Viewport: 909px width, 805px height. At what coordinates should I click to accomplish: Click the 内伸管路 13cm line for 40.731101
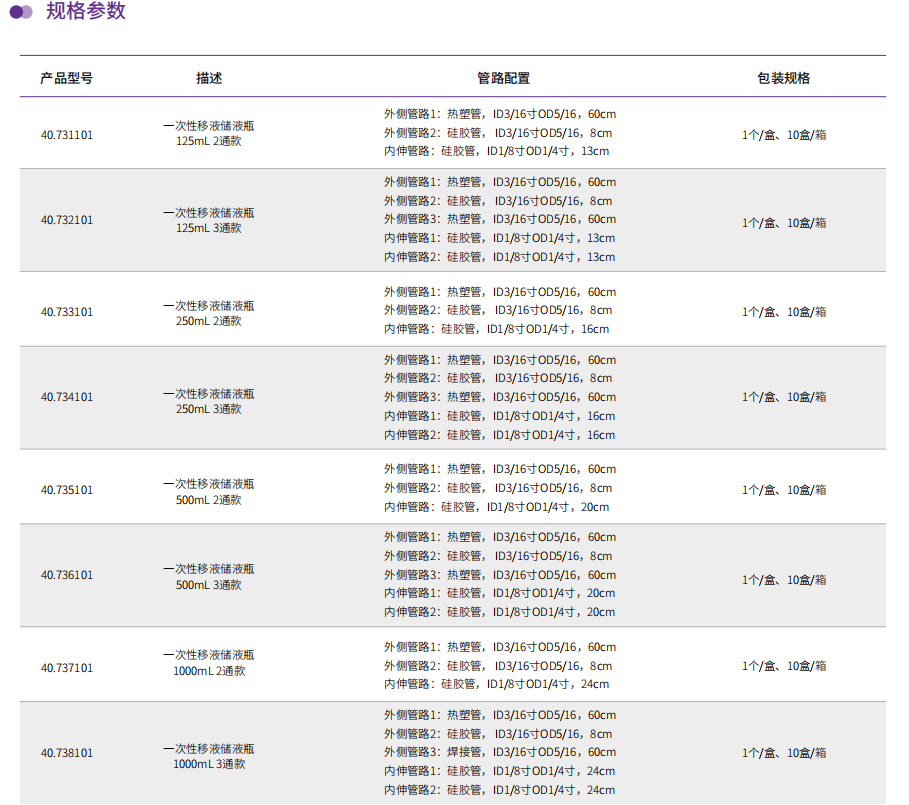[x=496, y=151]
